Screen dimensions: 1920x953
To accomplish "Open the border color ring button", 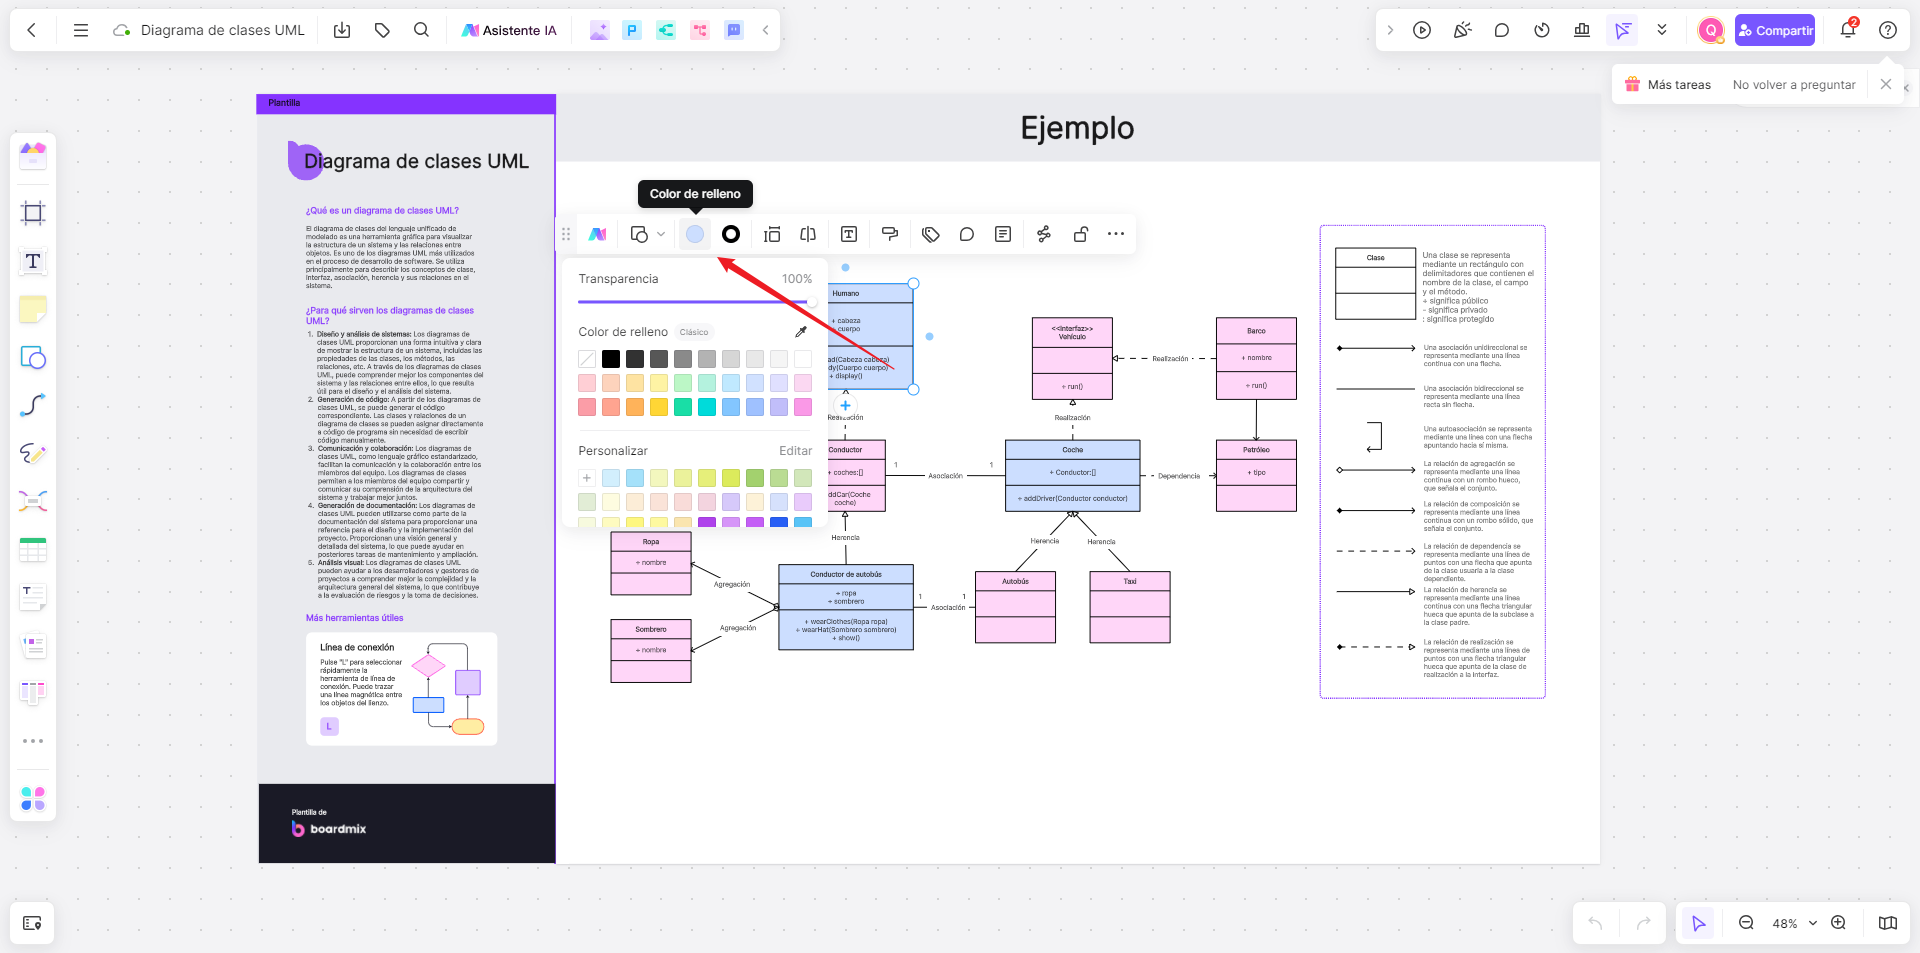I will pyautogui.click(x=731, y=234).
